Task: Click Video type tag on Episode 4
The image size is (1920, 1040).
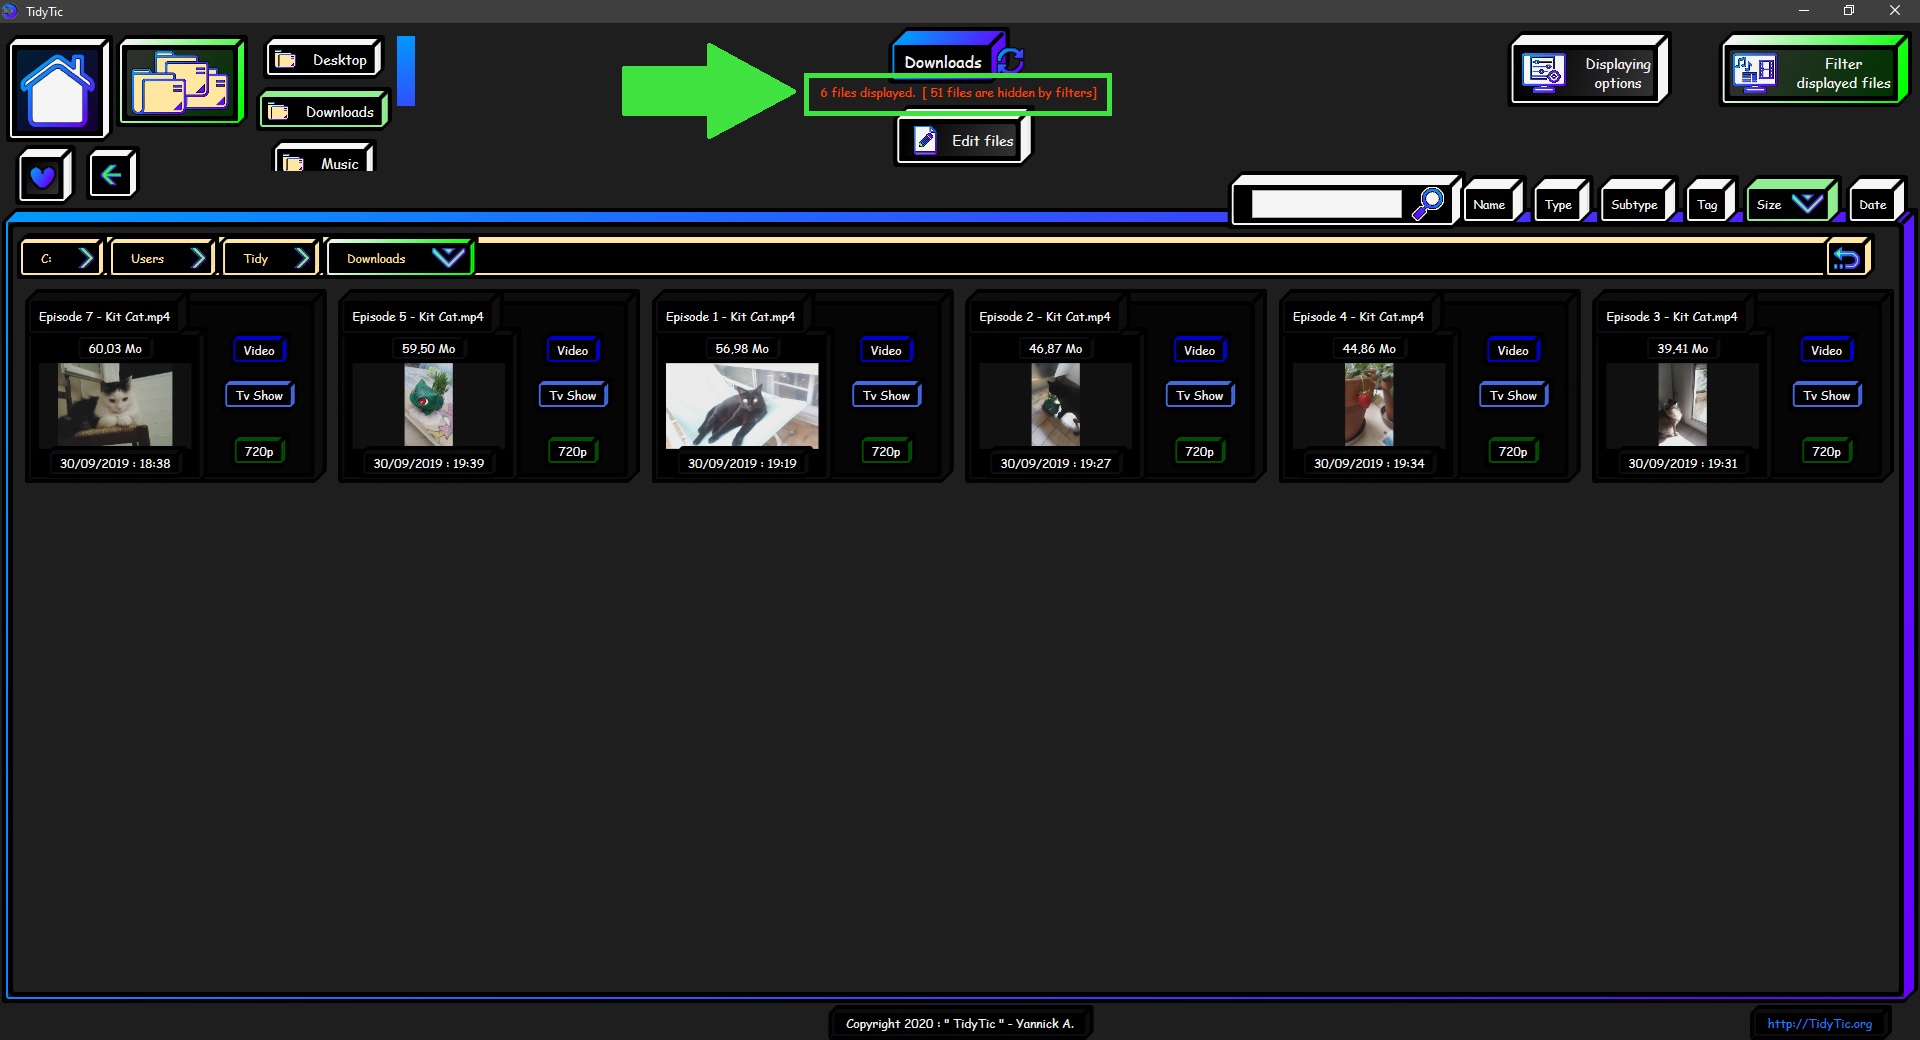Action: coord(1513,350)
